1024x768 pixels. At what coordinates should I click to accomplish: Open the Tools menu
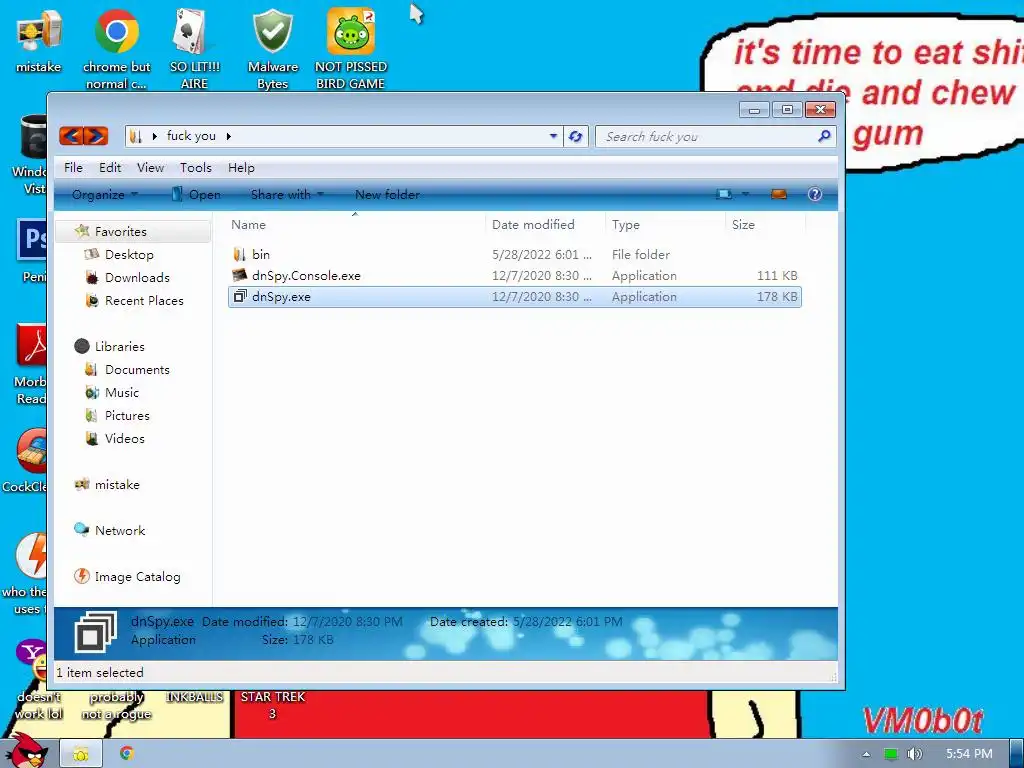click(196, 168)
